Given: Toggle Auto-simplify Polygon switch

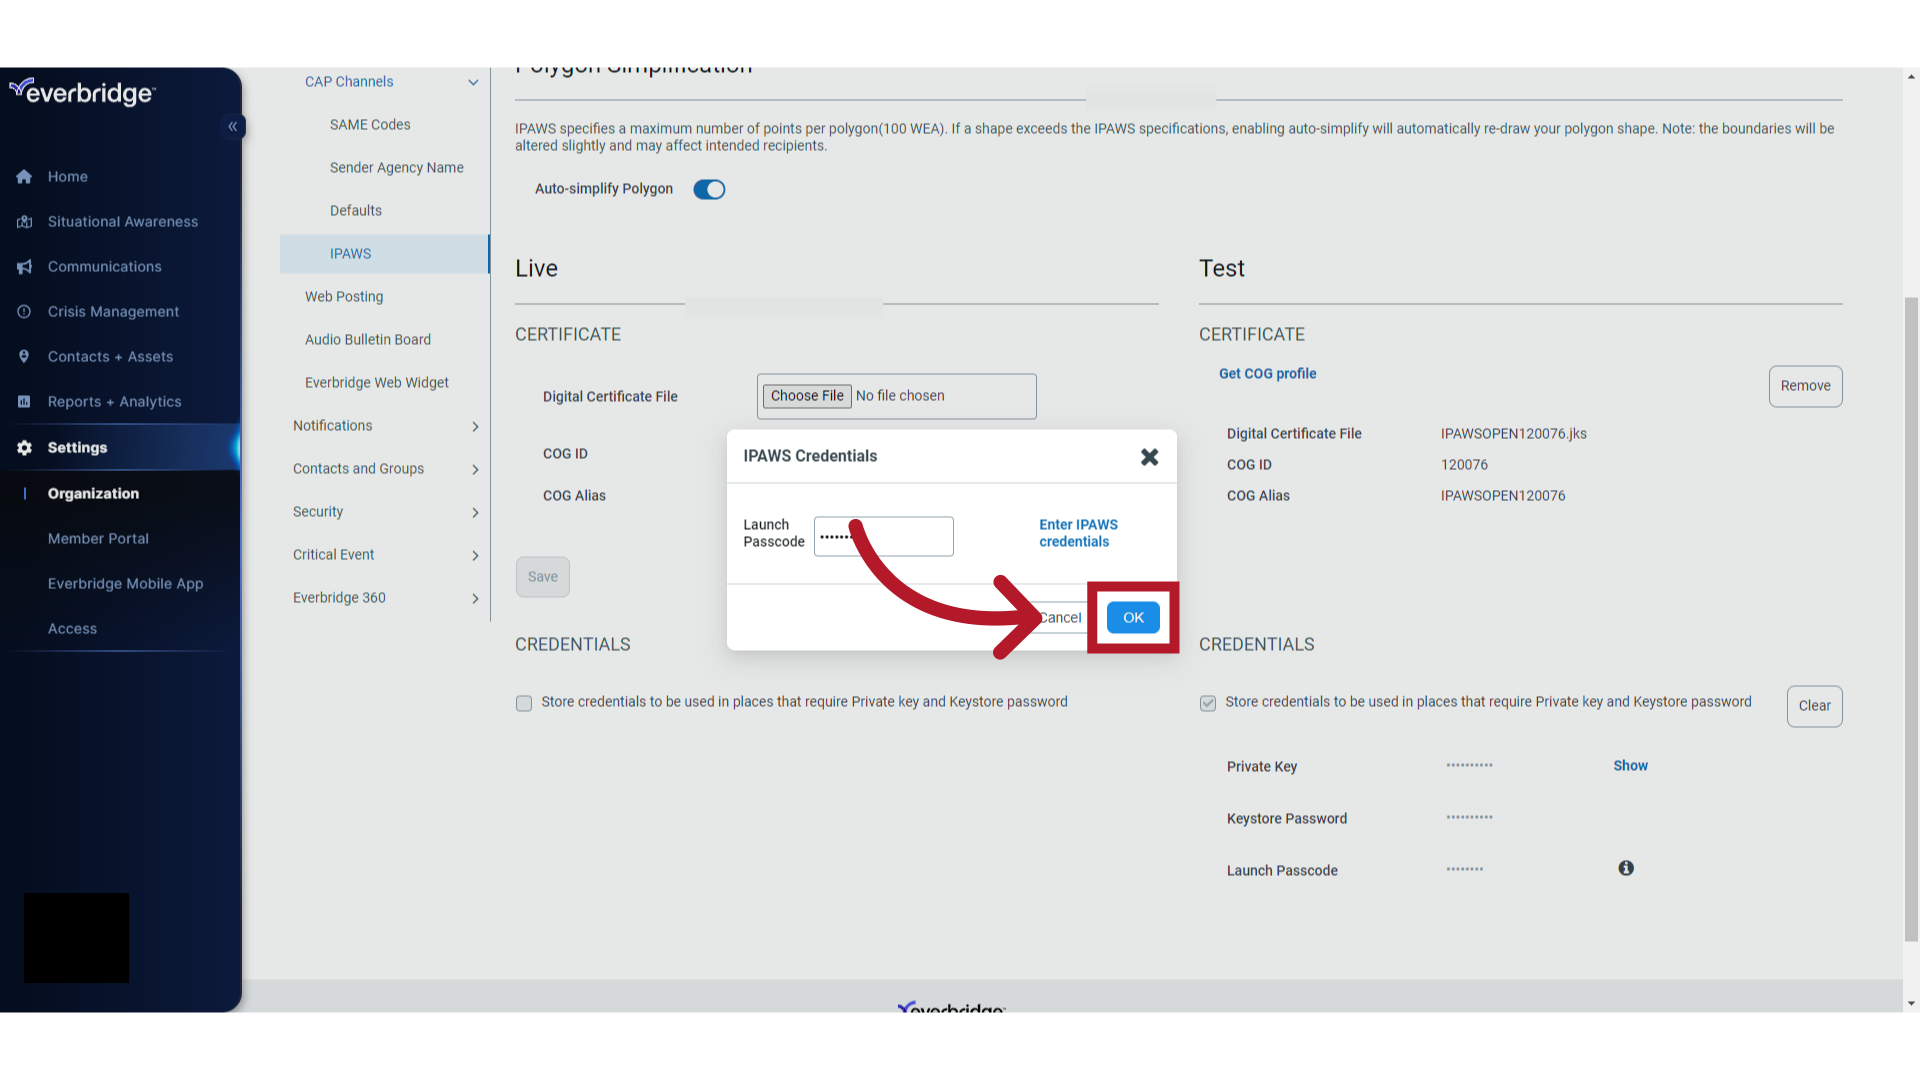Looking at the screenshot, I should pyautogui.click(x=708, y=189).
